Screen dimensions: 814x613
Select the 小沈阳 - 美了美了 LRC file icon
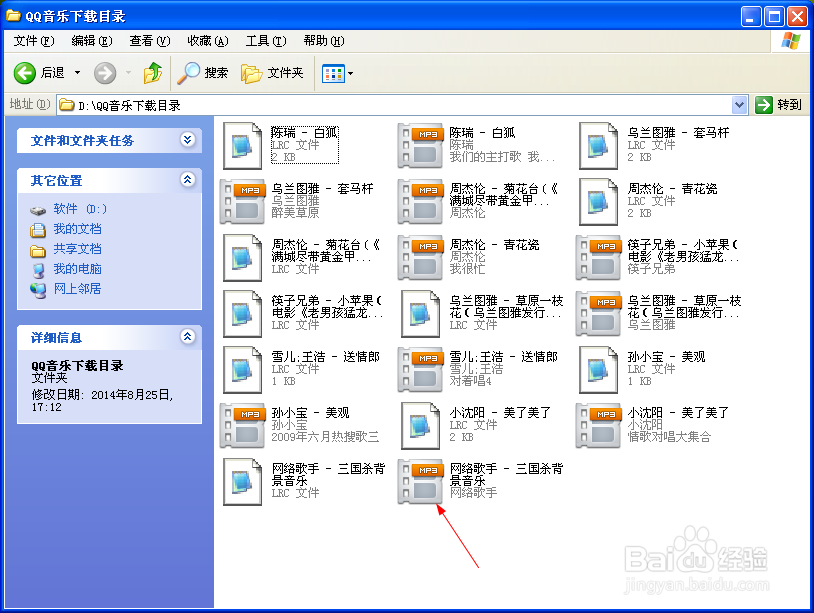pyautogui.click(x=420, y=426)
